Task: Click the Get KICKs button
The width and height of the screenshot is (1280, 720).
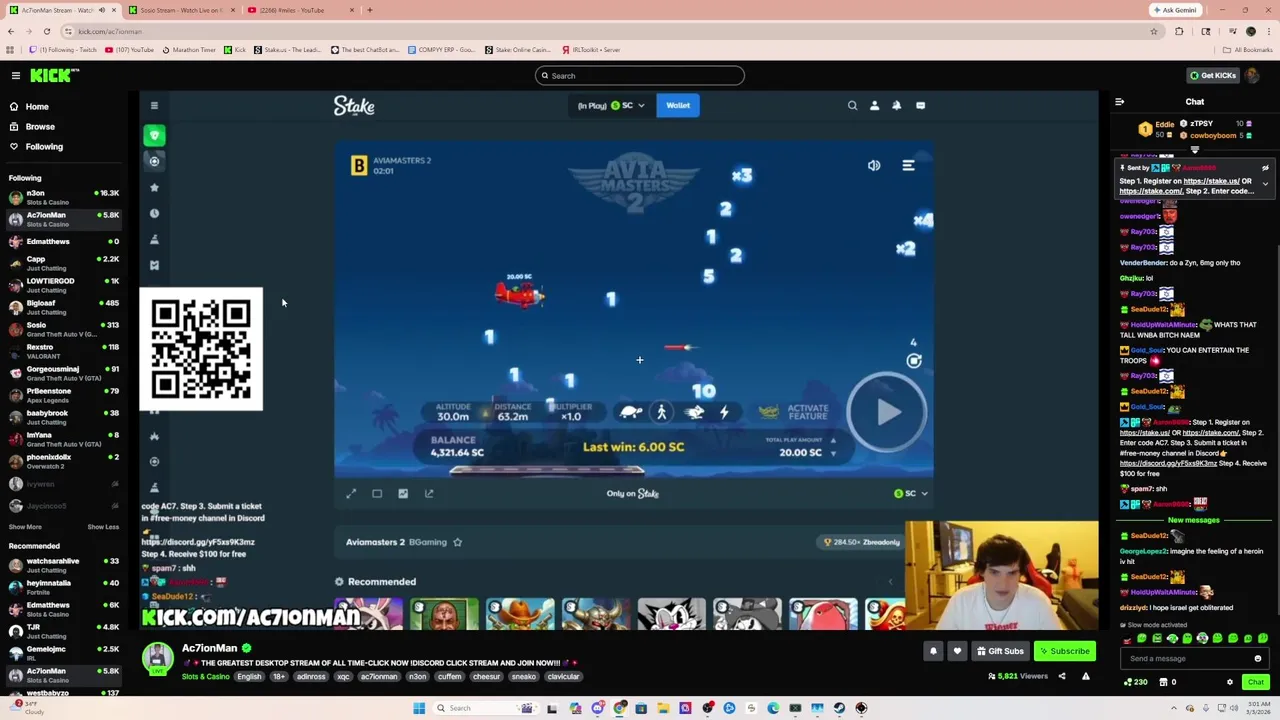Action: [x=1212, y=75]
